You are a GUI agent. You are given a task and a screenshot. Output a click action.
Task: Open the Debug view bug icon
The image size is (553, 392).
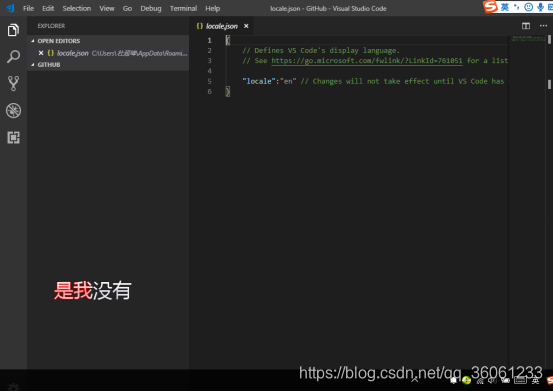tap(13, 110)
